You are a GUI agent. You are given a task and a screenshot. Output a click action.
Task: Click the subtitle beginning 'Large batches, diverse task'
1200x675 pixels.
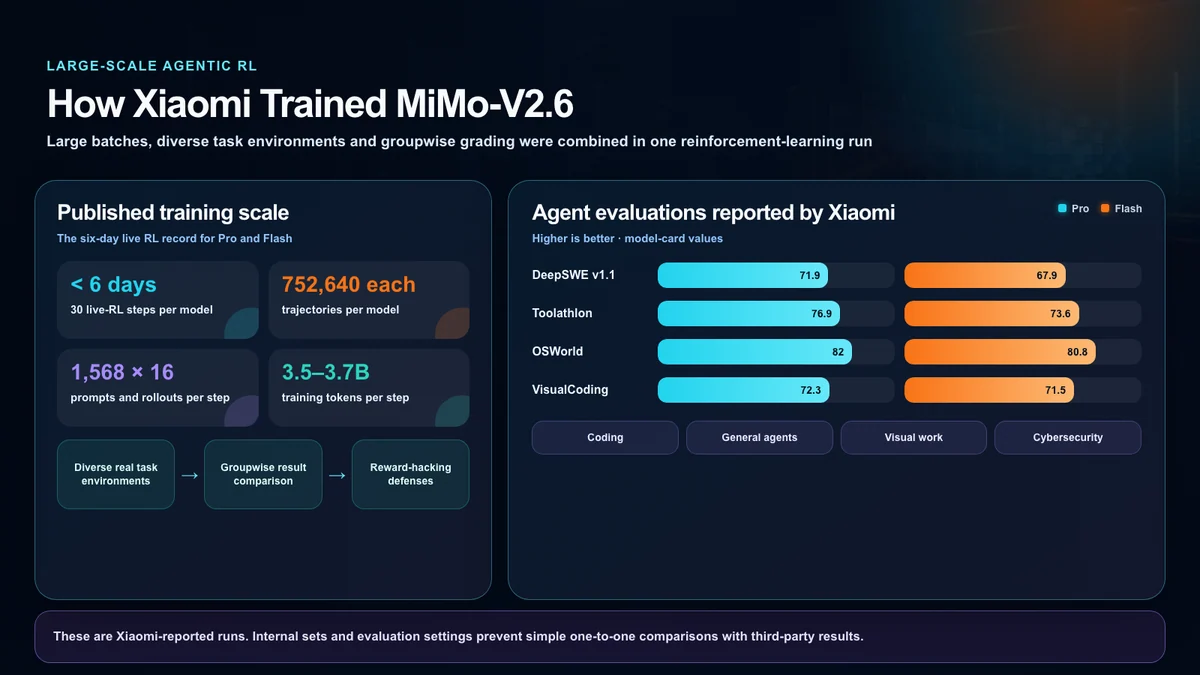(x=459, y=142)
